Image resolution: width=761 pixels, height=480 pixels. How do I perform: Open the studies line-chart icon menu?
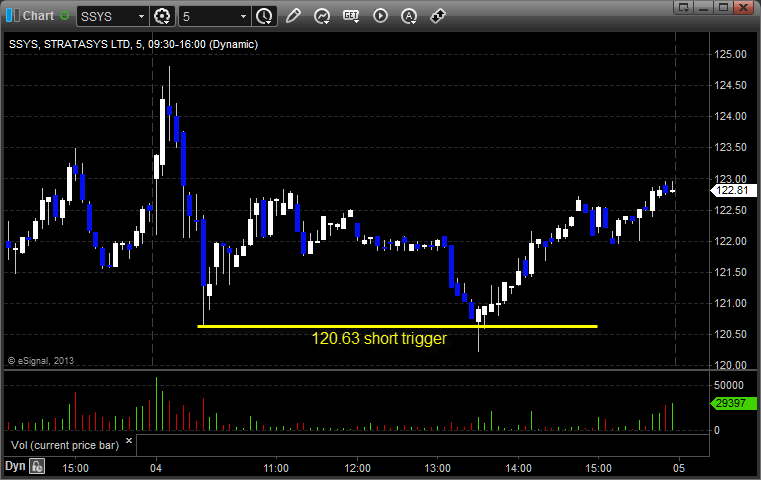[x=322, y=16]
